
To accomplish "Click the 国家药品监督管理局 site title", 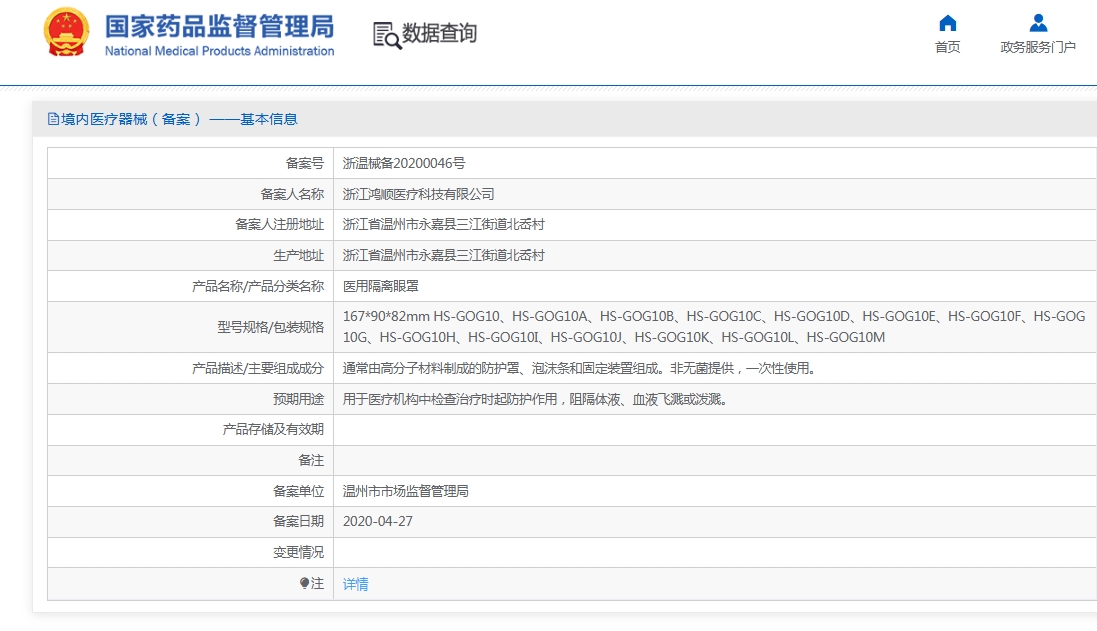I will [x=219, y=26].
